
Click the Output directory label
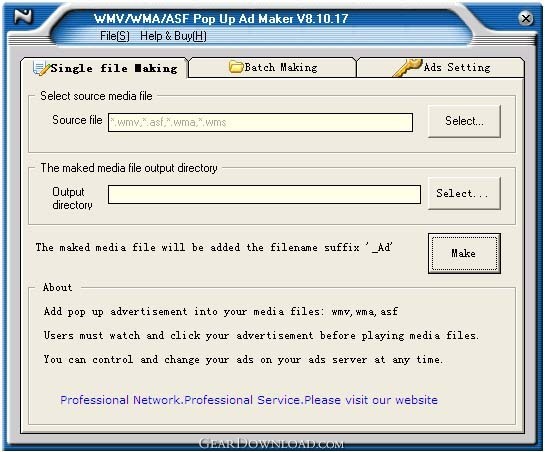72,198
